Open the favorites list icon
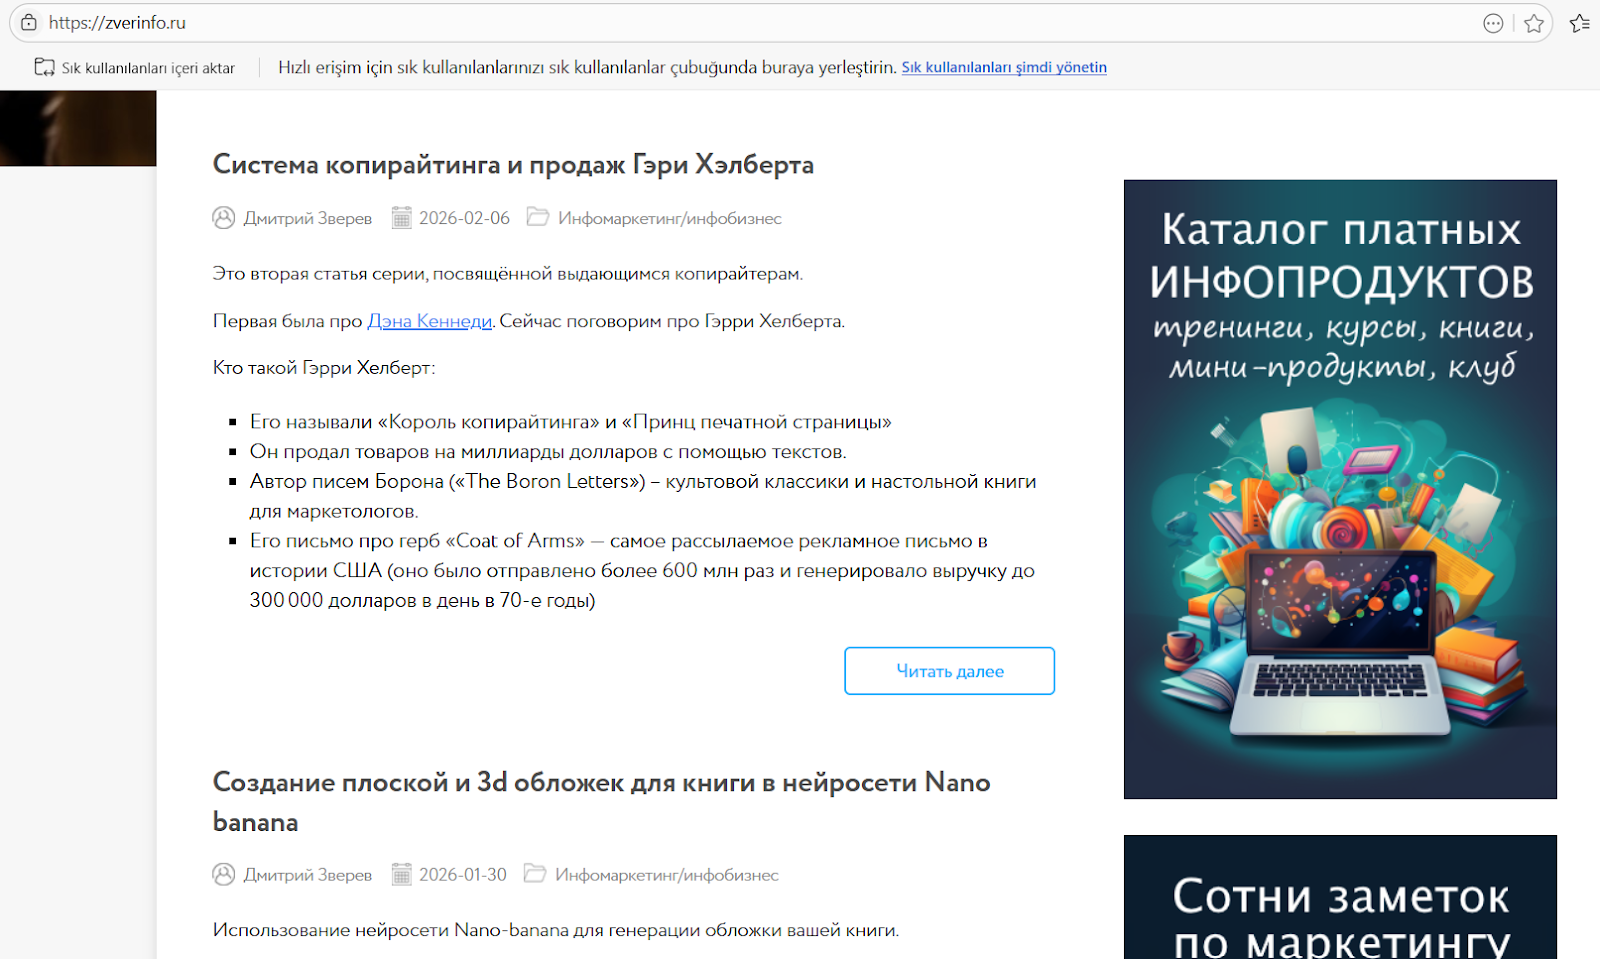Screen dimensions: 1600x959 click(x=1580, y=23)
